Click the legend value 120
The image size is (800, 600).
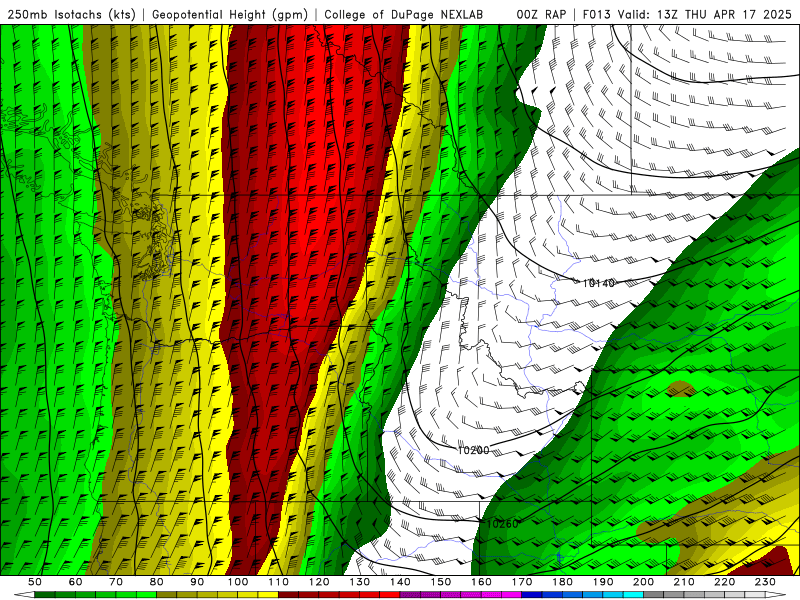(319, 582)
